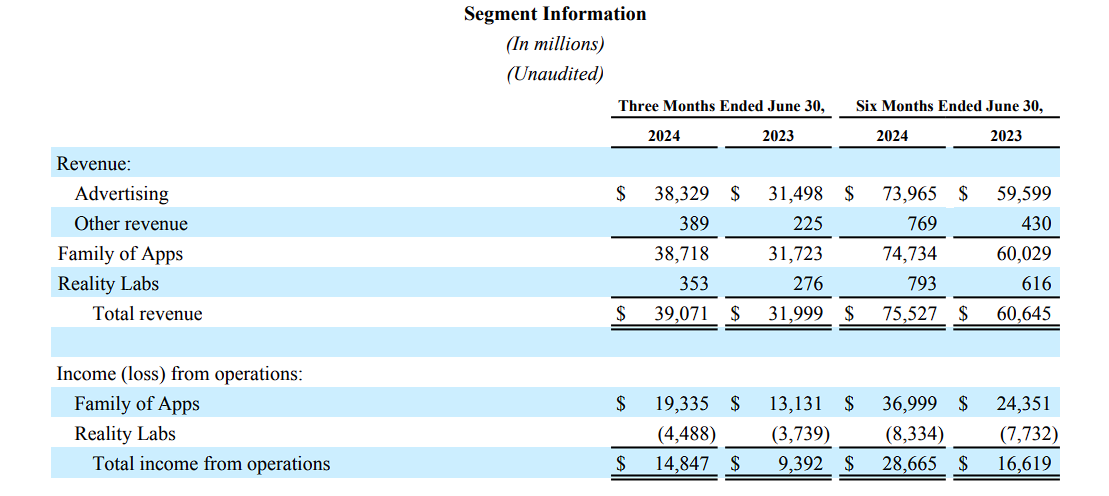Click total revenue 31,999

point(796,313)
